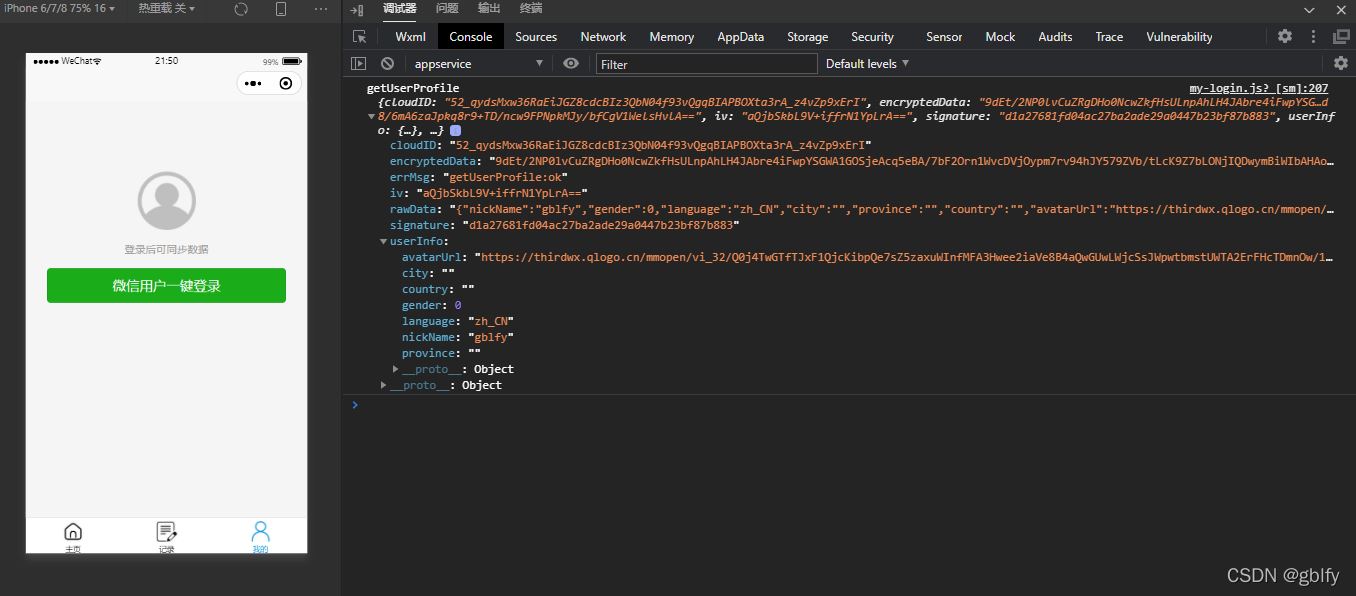Open the 记录 tab in bottom bar
Screen dimensions: 1356x596
click(166, 536)
